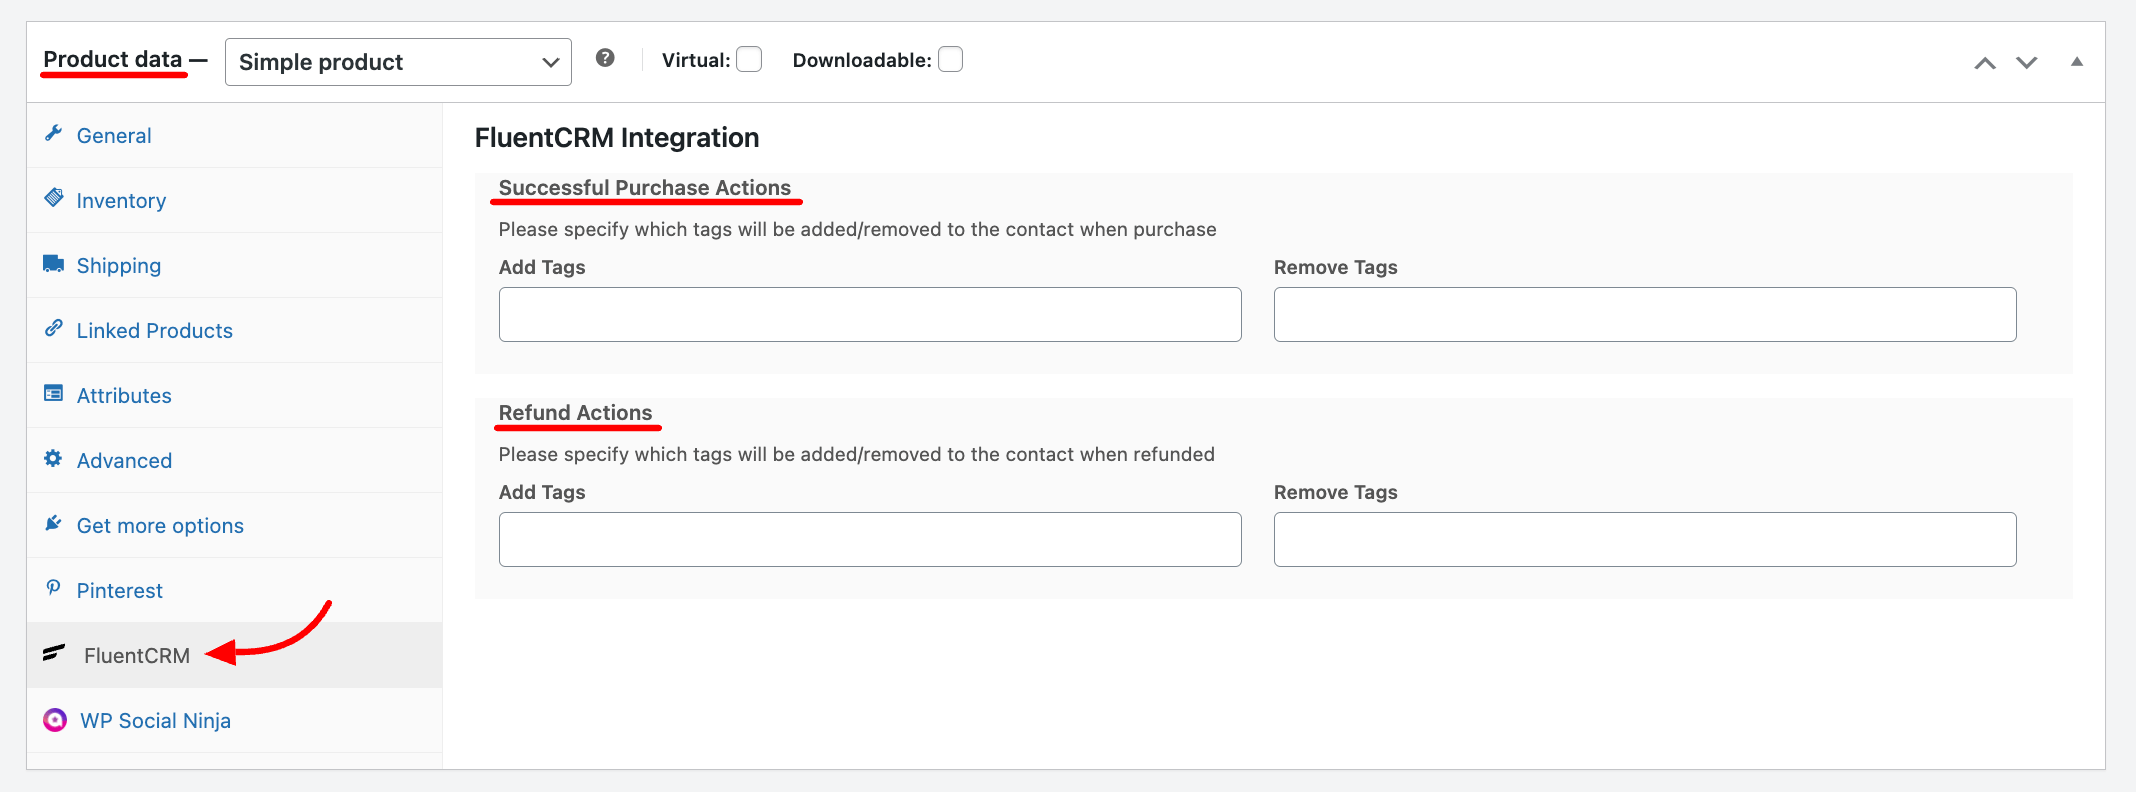This screenshot has height=792, width=2136.
Task: Open the Attributes tab
Action: coord(235,395)
